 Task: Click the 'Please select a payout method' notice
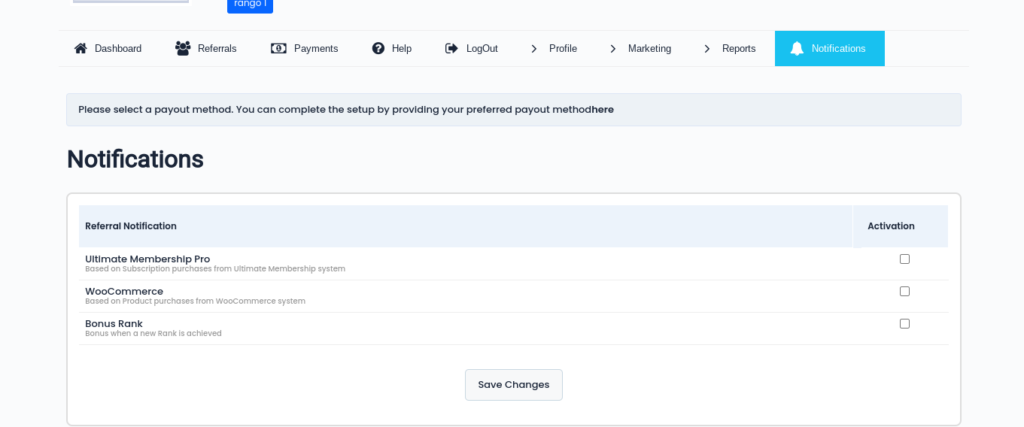coord(514,110)
